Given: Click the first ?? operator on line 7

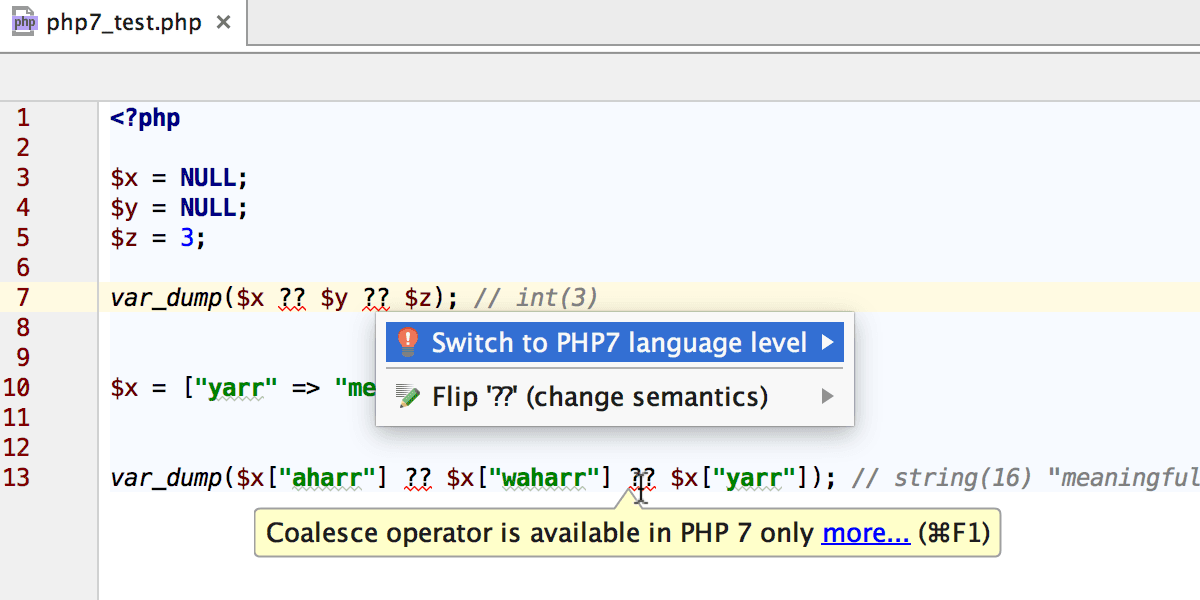Looking at the screenshot, I should [293, 298].
